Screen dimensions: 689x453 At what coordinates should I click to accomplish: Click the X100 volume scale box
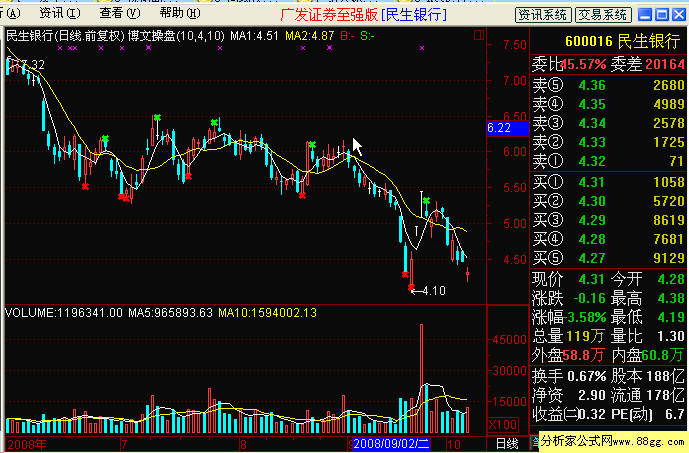pyautogui.click(x=503, y=425)
